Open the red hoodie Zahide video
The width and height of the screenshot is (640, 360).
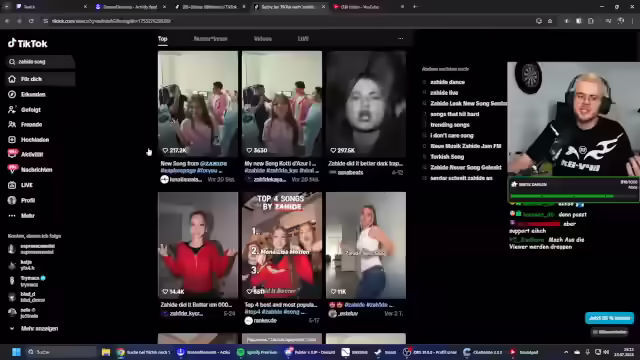click(x=198, y=245)
